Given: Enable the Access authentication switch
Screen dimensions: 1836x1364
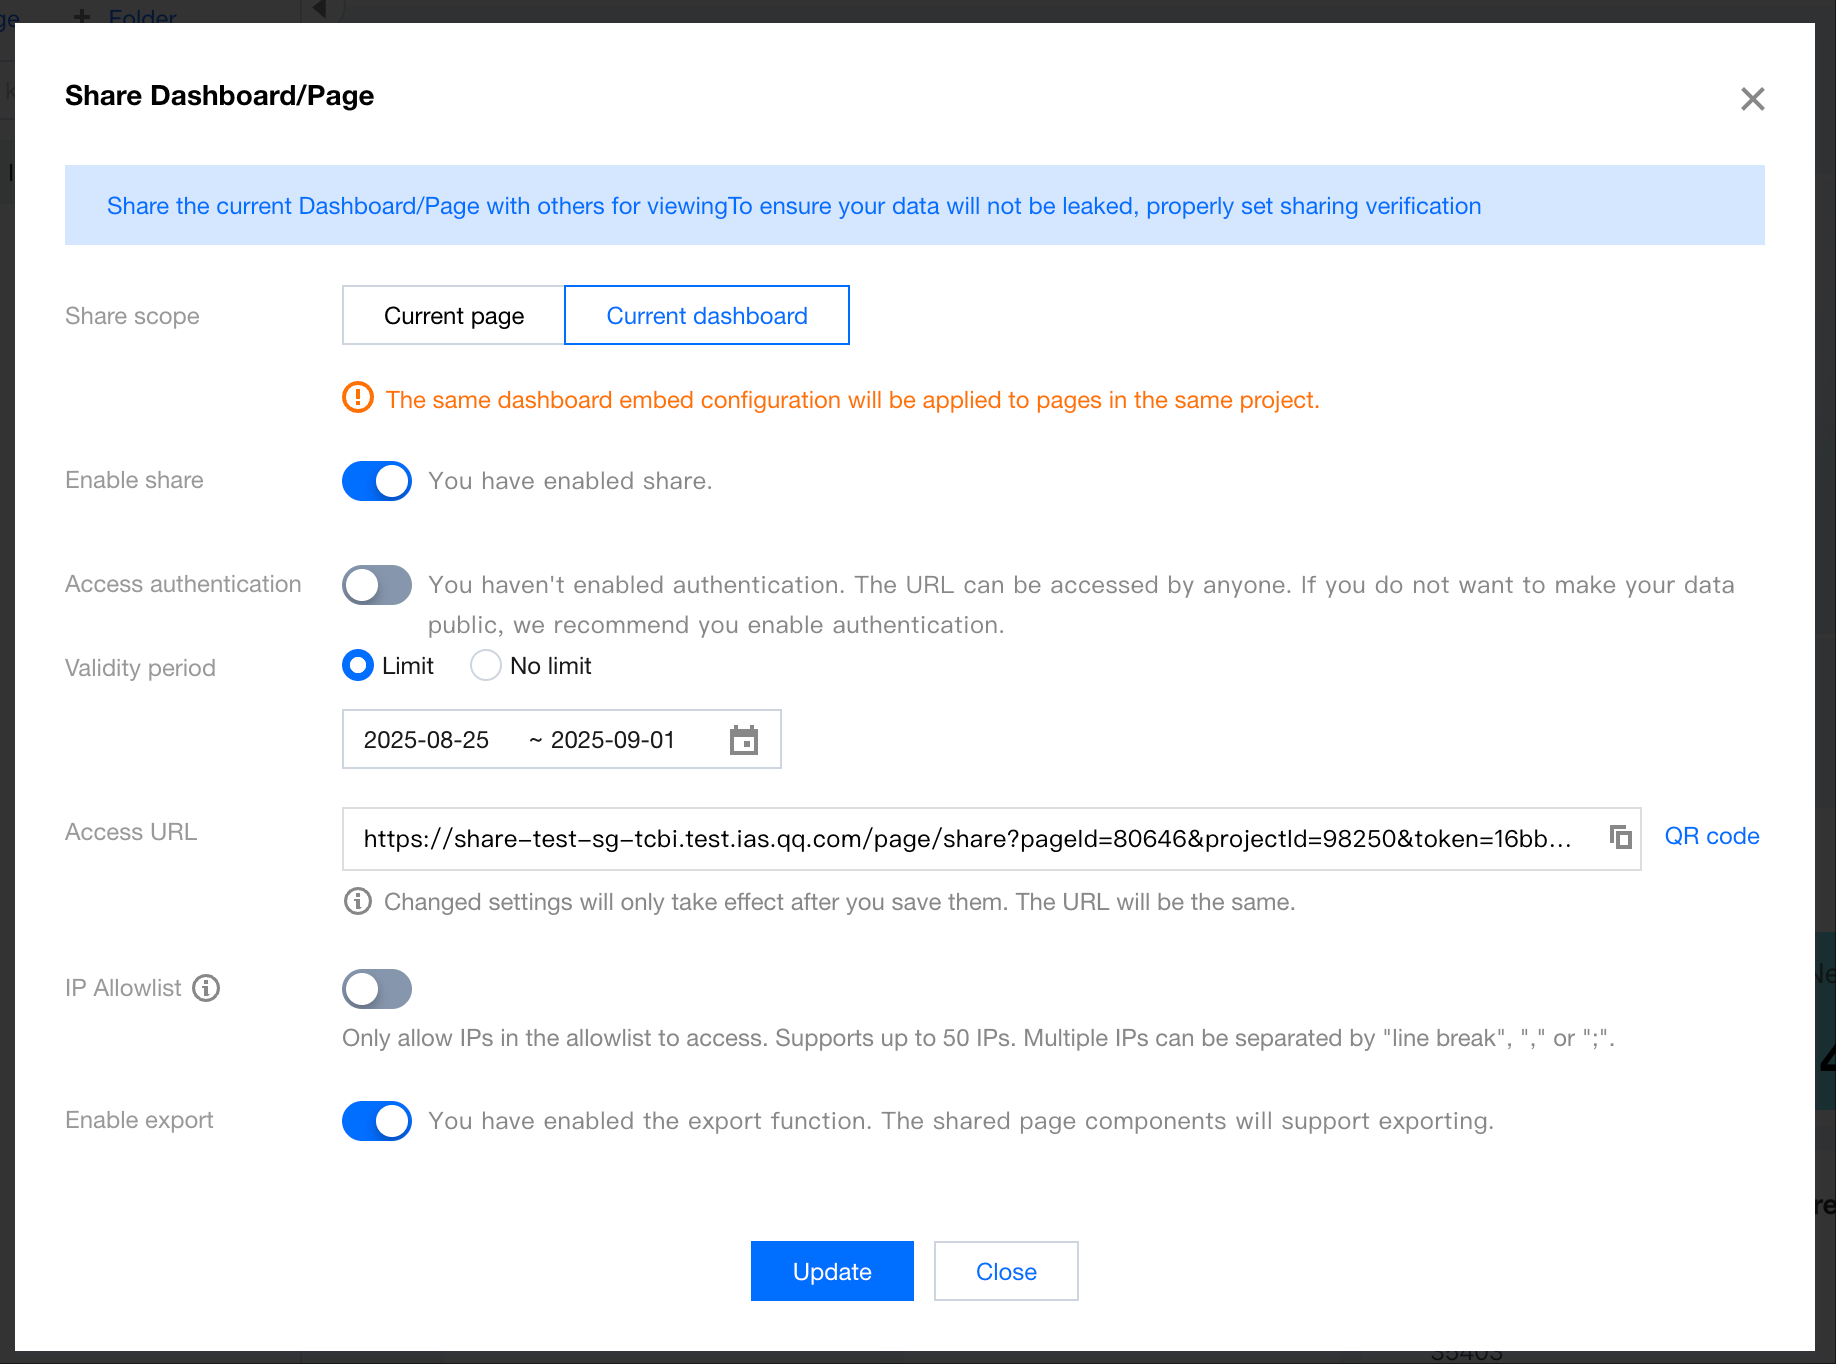Looking at the screenshot, I should (377, 585).
